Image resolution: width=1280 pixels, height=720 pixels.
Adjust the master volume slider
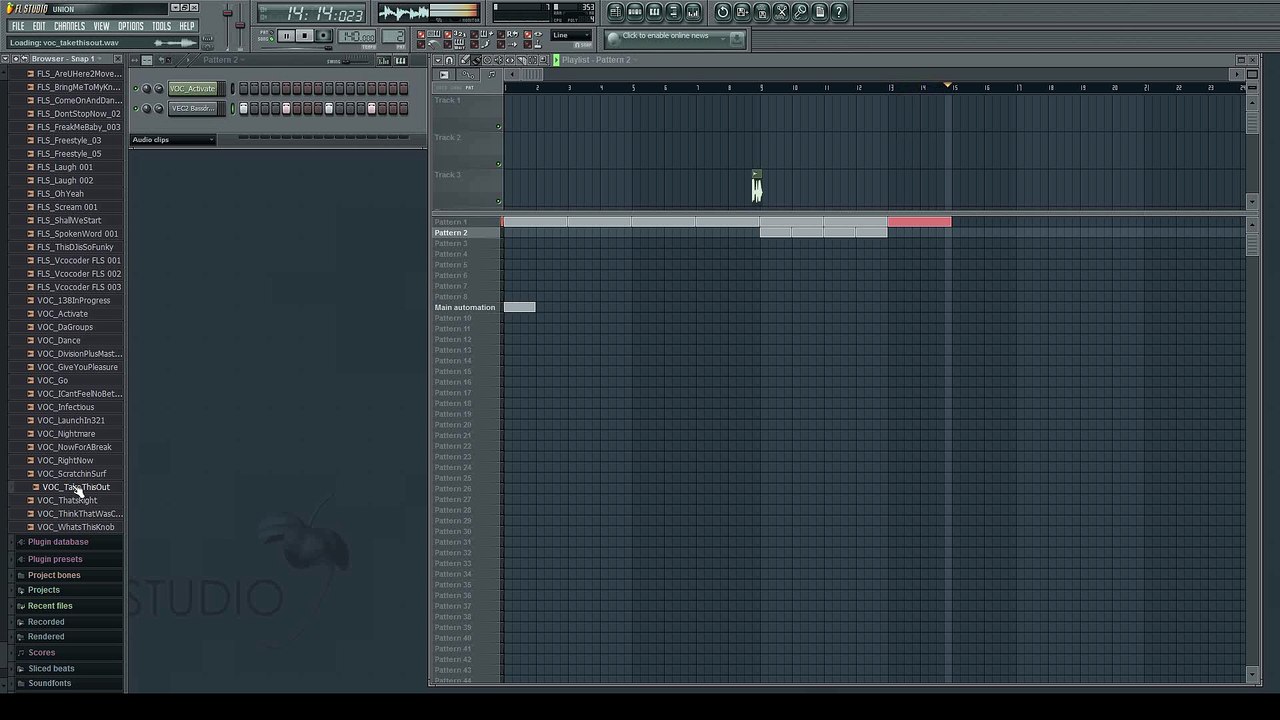click(227, 25)
